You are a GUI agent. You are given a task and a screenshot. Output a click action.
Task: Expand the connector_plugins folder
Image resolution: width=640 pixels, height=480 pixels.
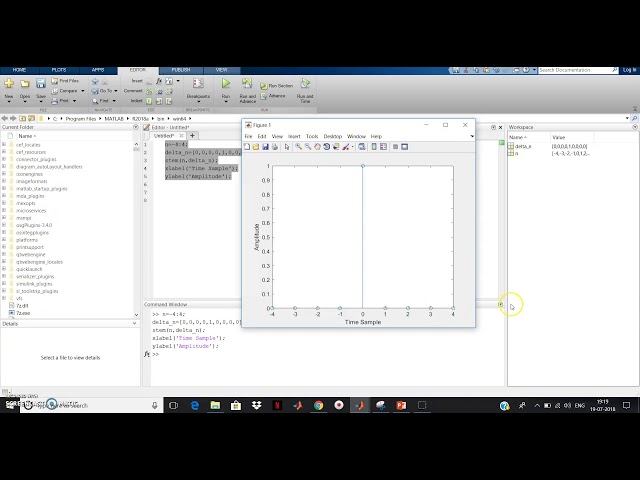pyautogui.click(x=4, y=159)
